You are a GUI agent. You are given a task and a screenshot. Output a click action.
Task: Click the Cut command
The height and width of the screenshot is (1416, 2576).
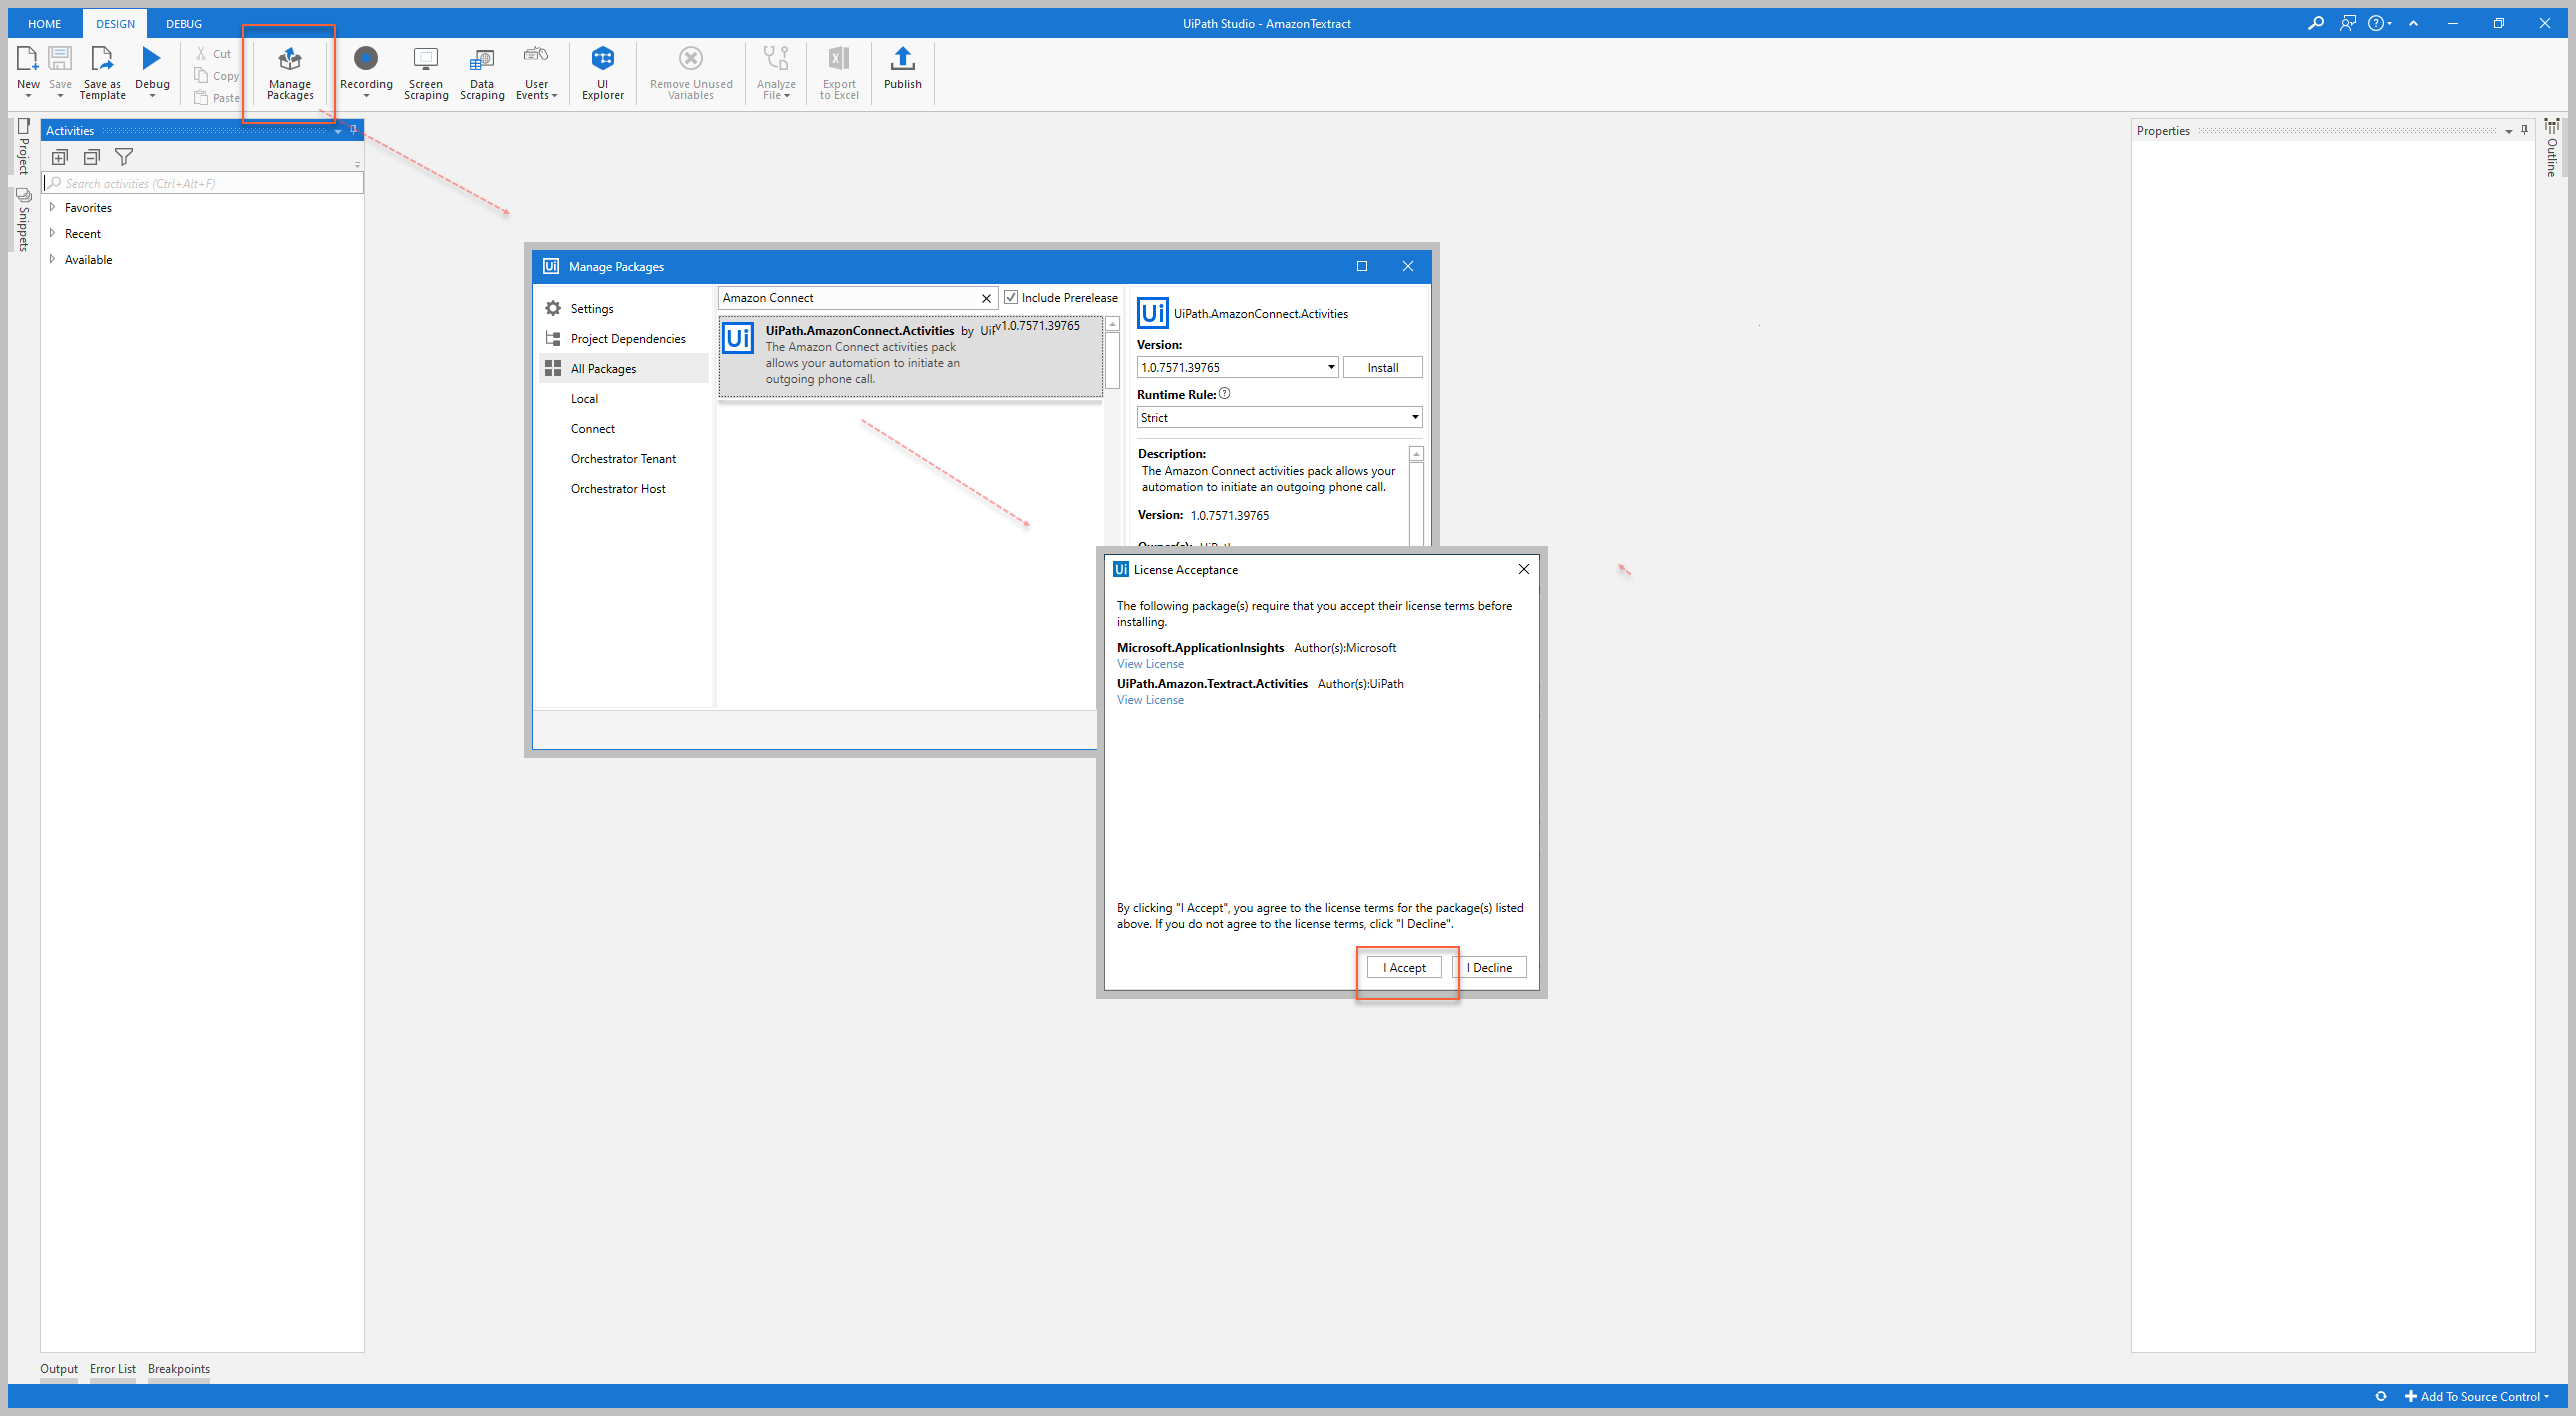pos(214,54)
